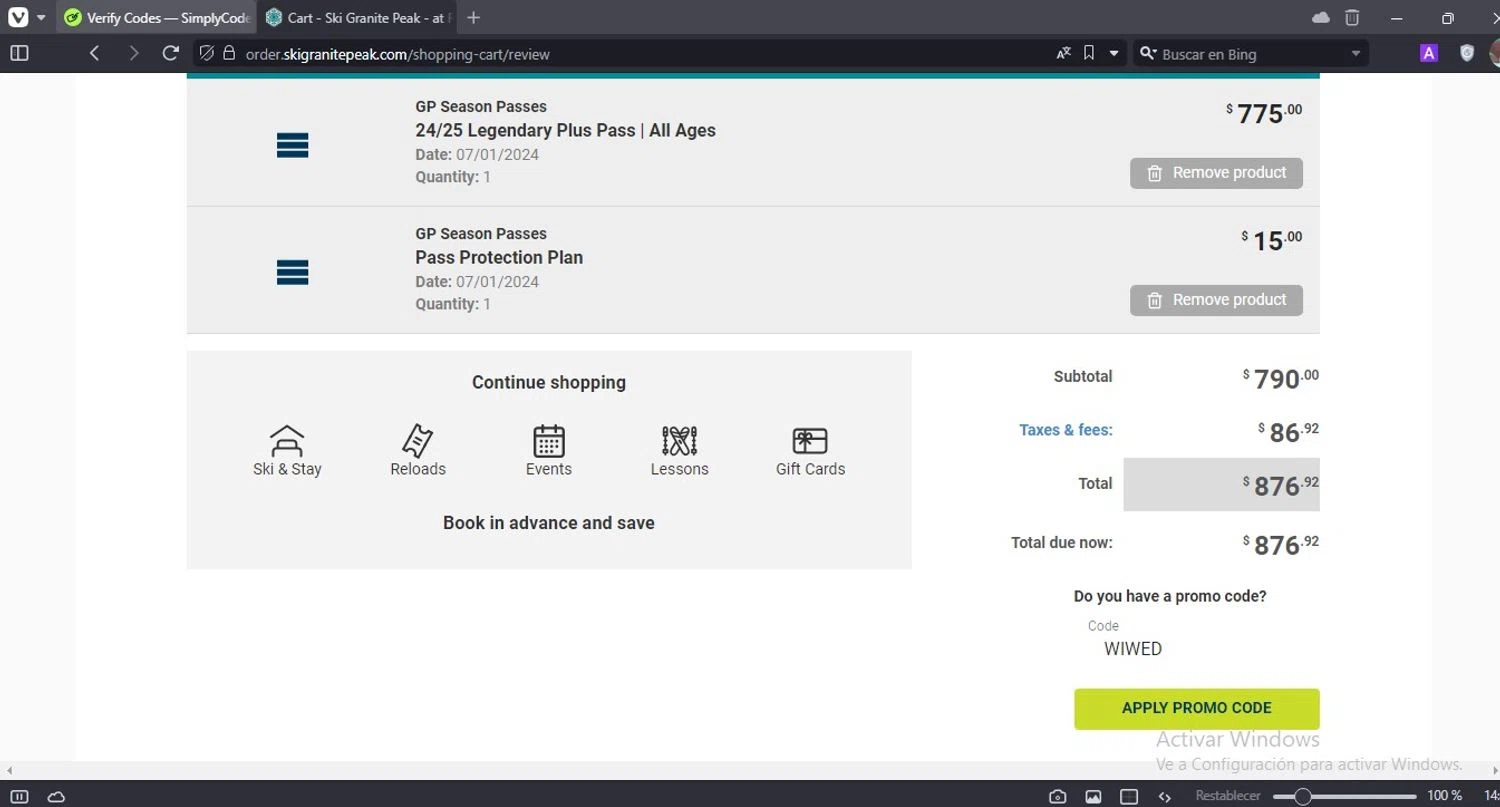
Task: Tile pages with the status bar square icon
Action: [1129, 797]
